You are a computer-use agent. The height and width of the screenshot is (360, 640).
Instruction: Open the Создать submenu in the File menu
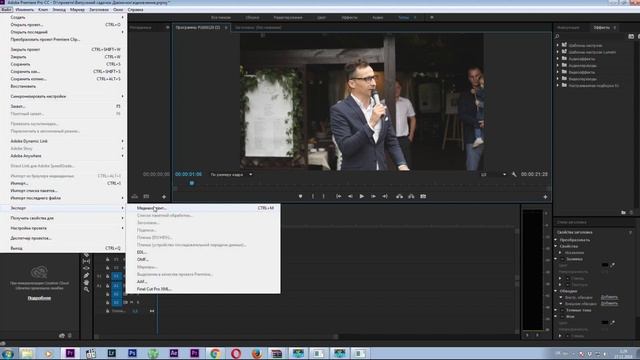[x=64, y=17]
